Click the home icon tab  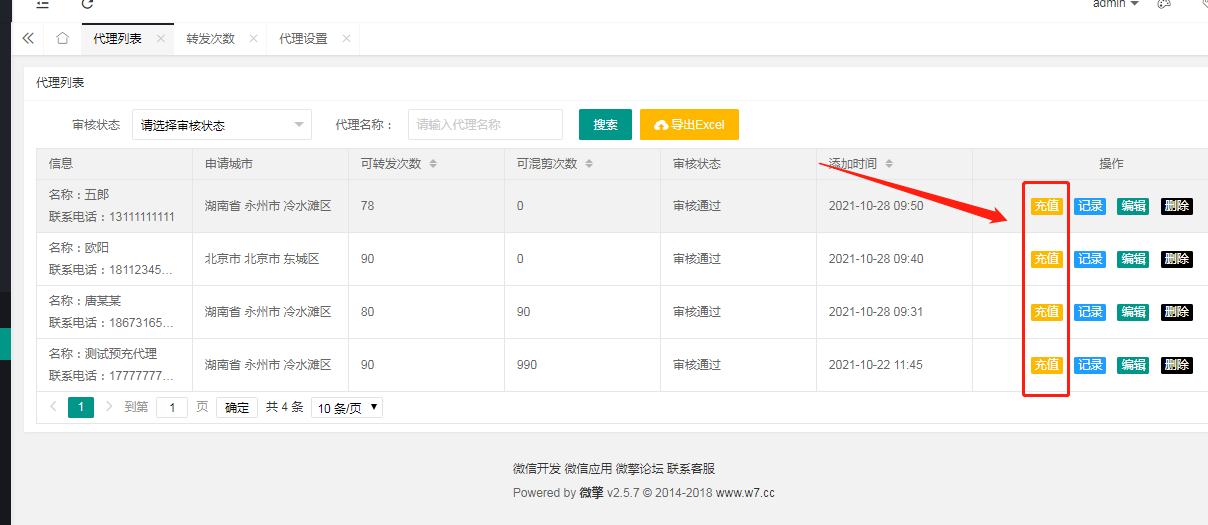62,39
